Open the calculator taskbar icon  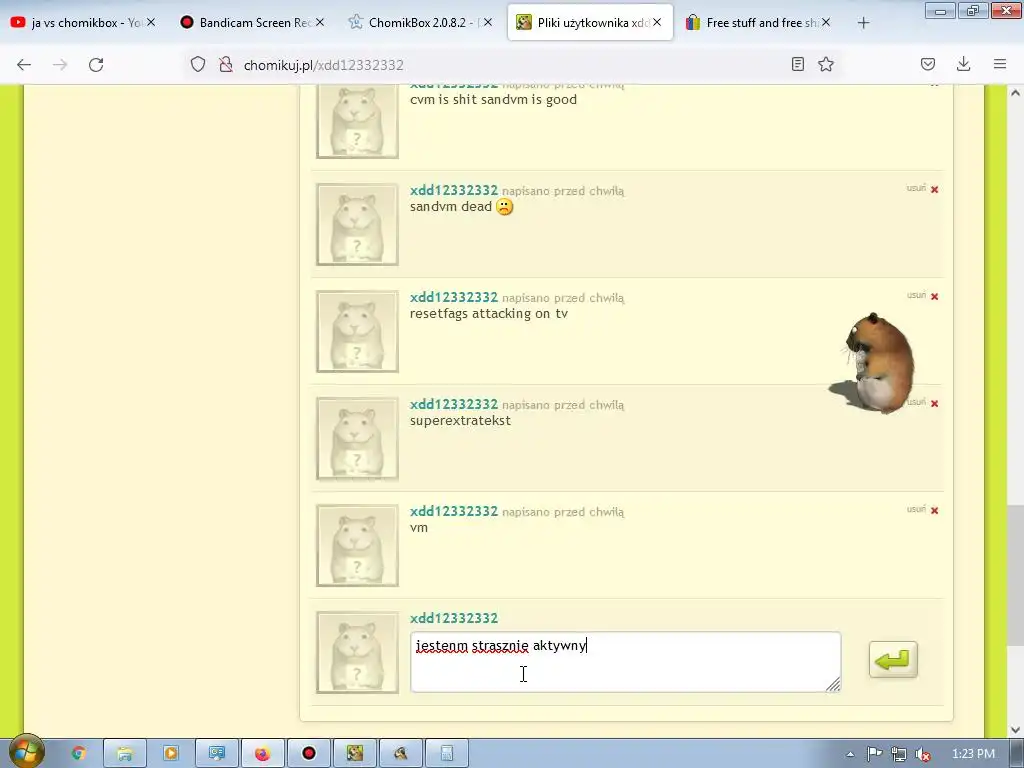coord(447,754)
